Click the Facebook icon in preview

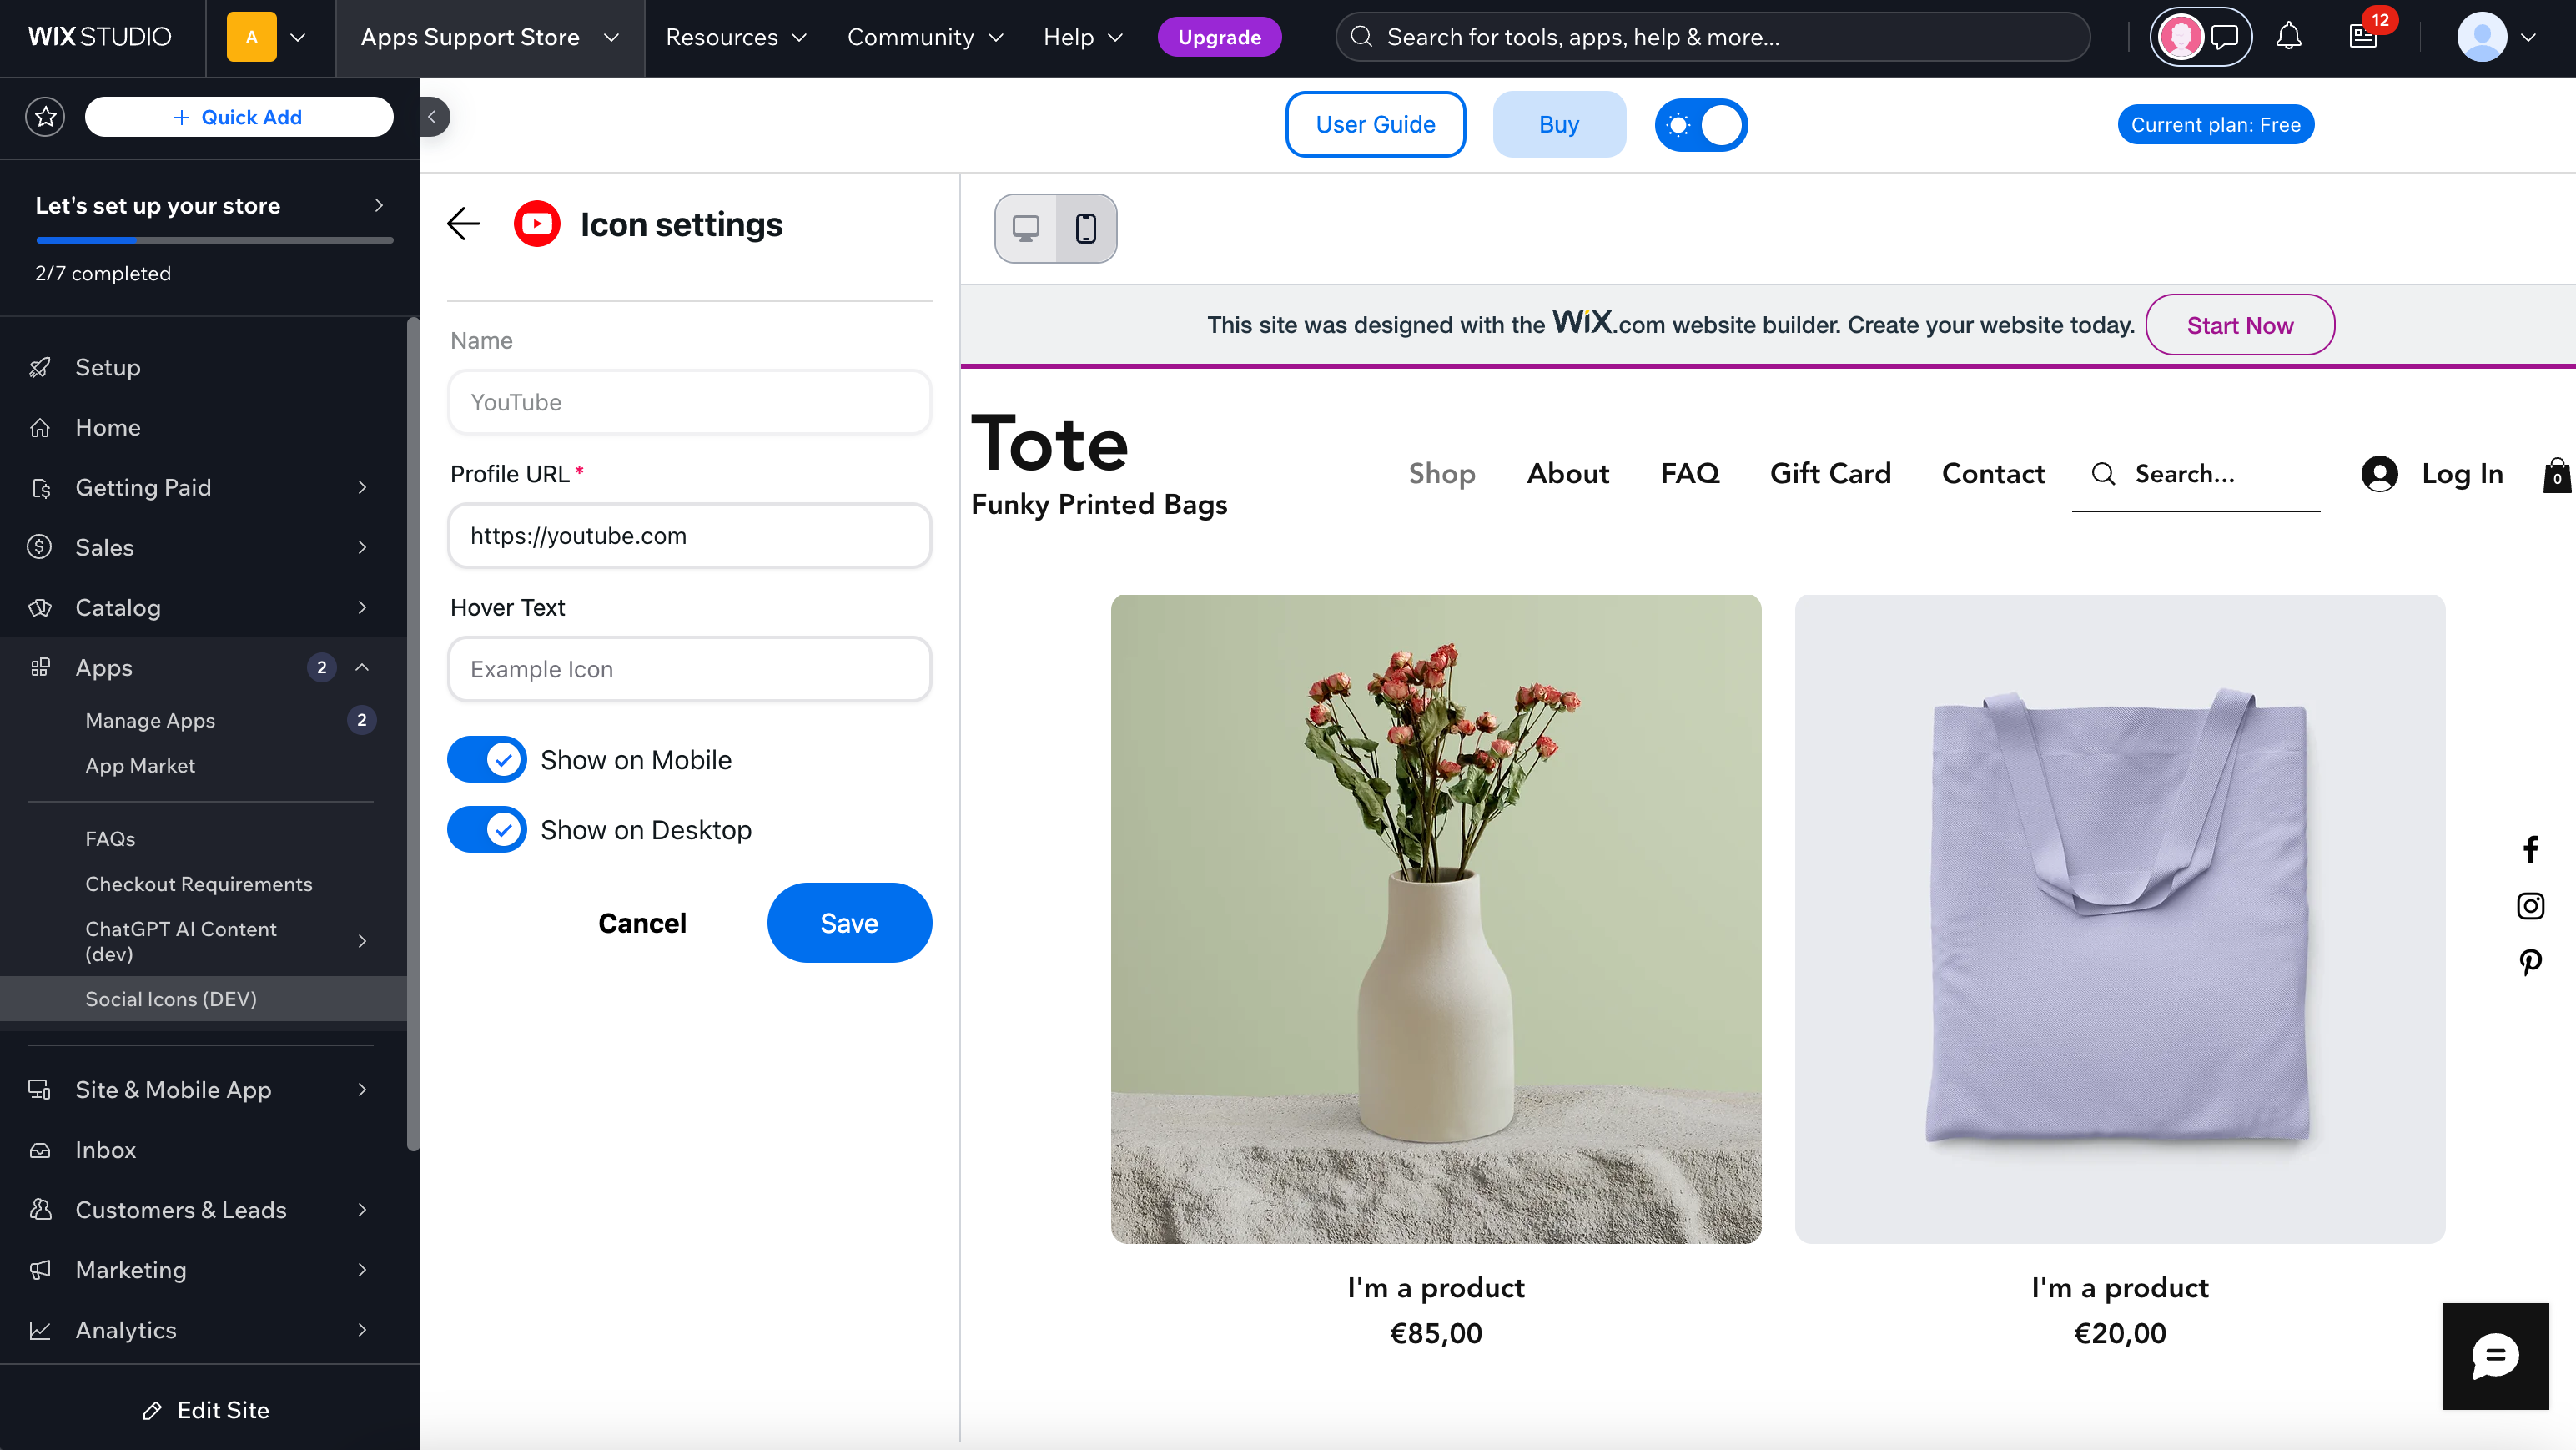pyautogui.click(x=2531, y=850)
